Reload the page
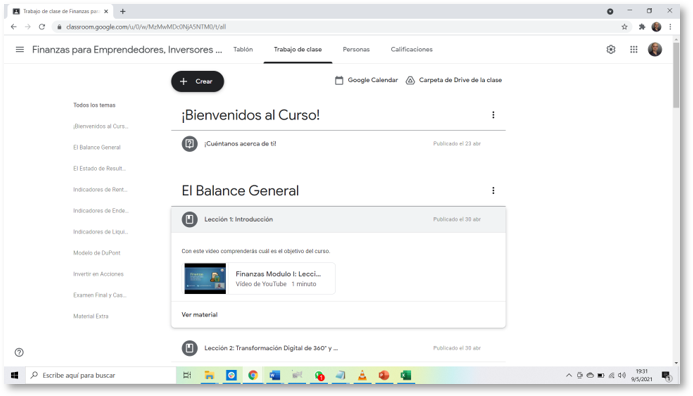 click(42, 27)
